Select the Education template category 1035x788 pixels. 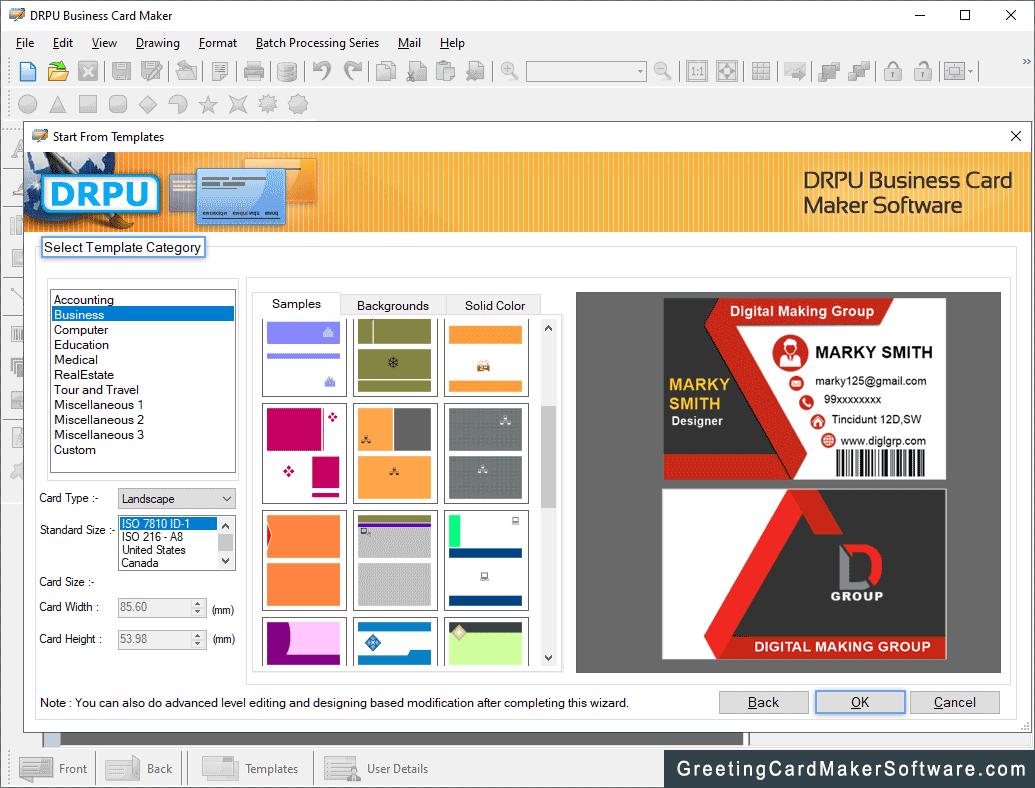click(143, 345)
